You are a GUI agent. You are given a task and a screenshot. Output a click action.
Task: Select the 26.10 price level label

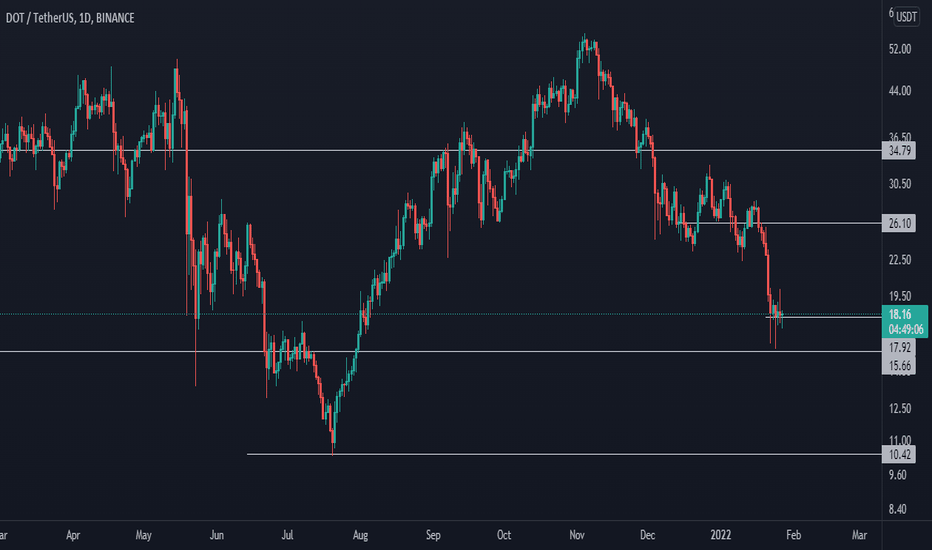pos(899,224)
